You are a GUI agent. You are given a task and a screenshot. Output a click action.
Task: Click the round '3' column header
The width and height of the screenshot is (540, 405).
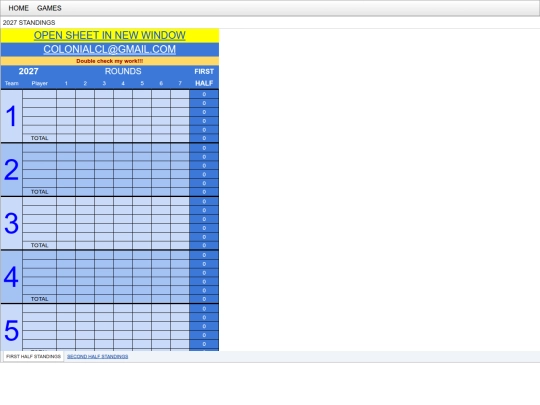(x=104, y=83)
